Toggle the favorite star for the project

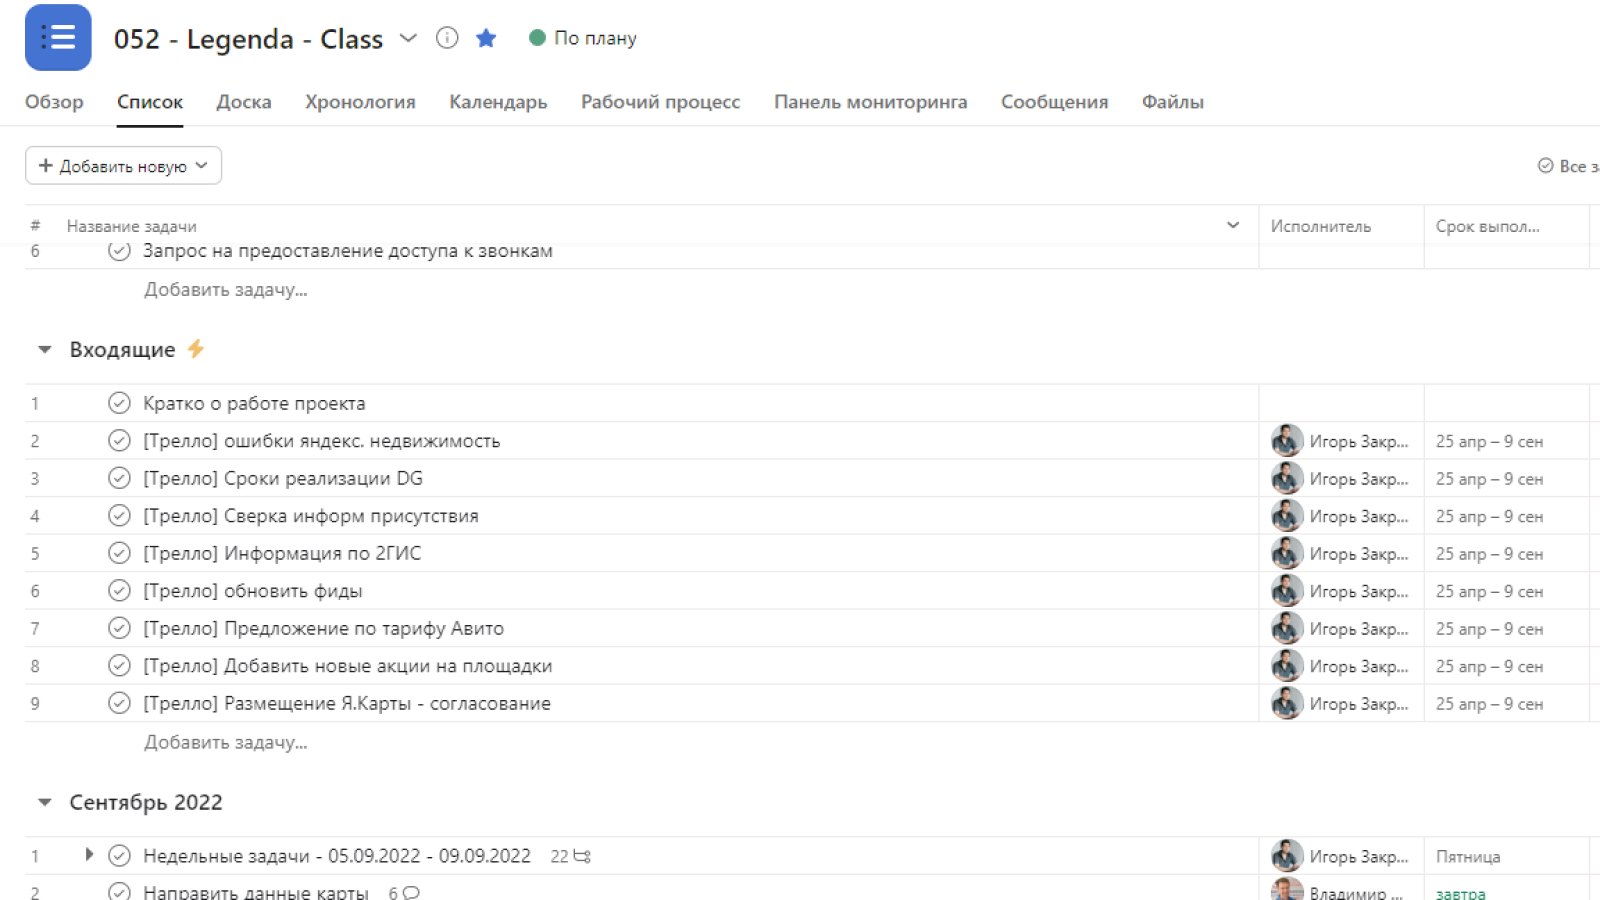point(486,38)
